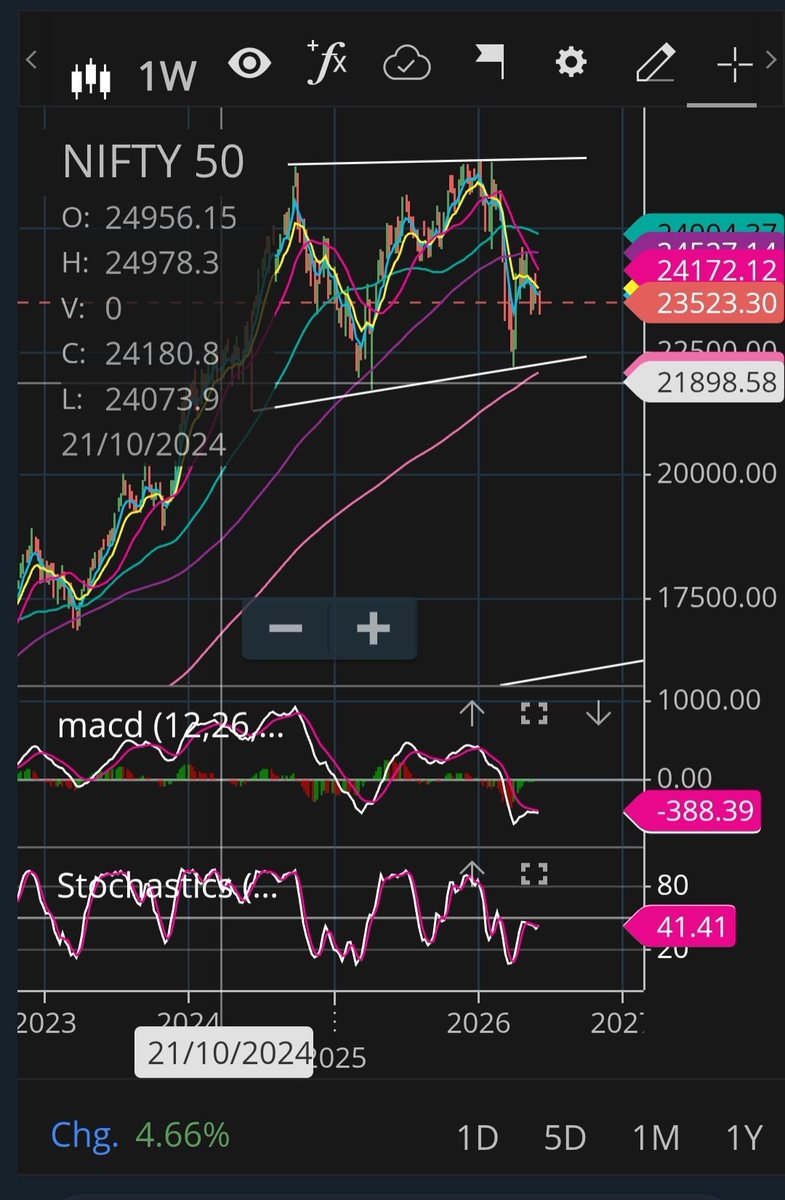This screenshot has width=785, height=1200.
Task: Select the 1Y range tab
Action: (x=744, y=1137)
